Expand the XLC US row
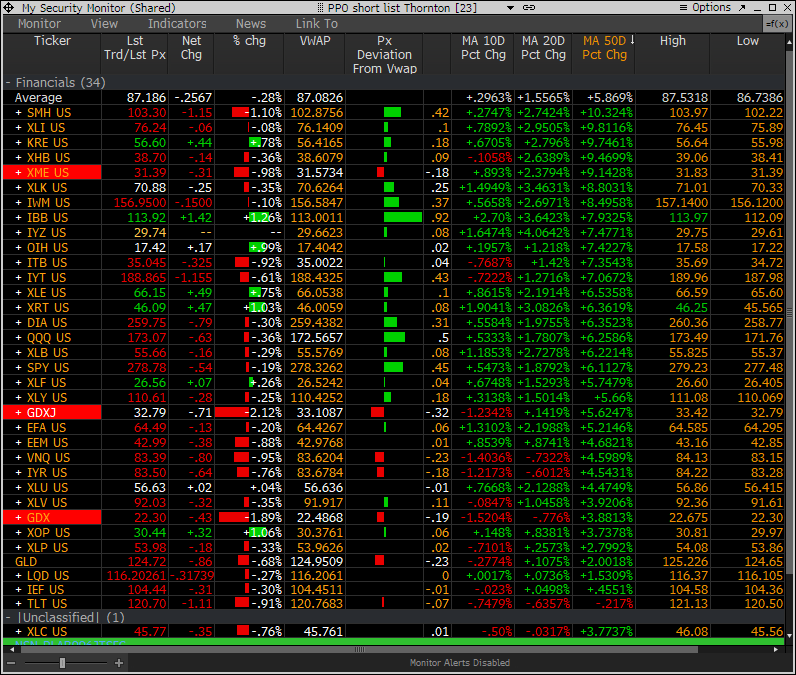796x675 pixels. (x=18, y=632)
